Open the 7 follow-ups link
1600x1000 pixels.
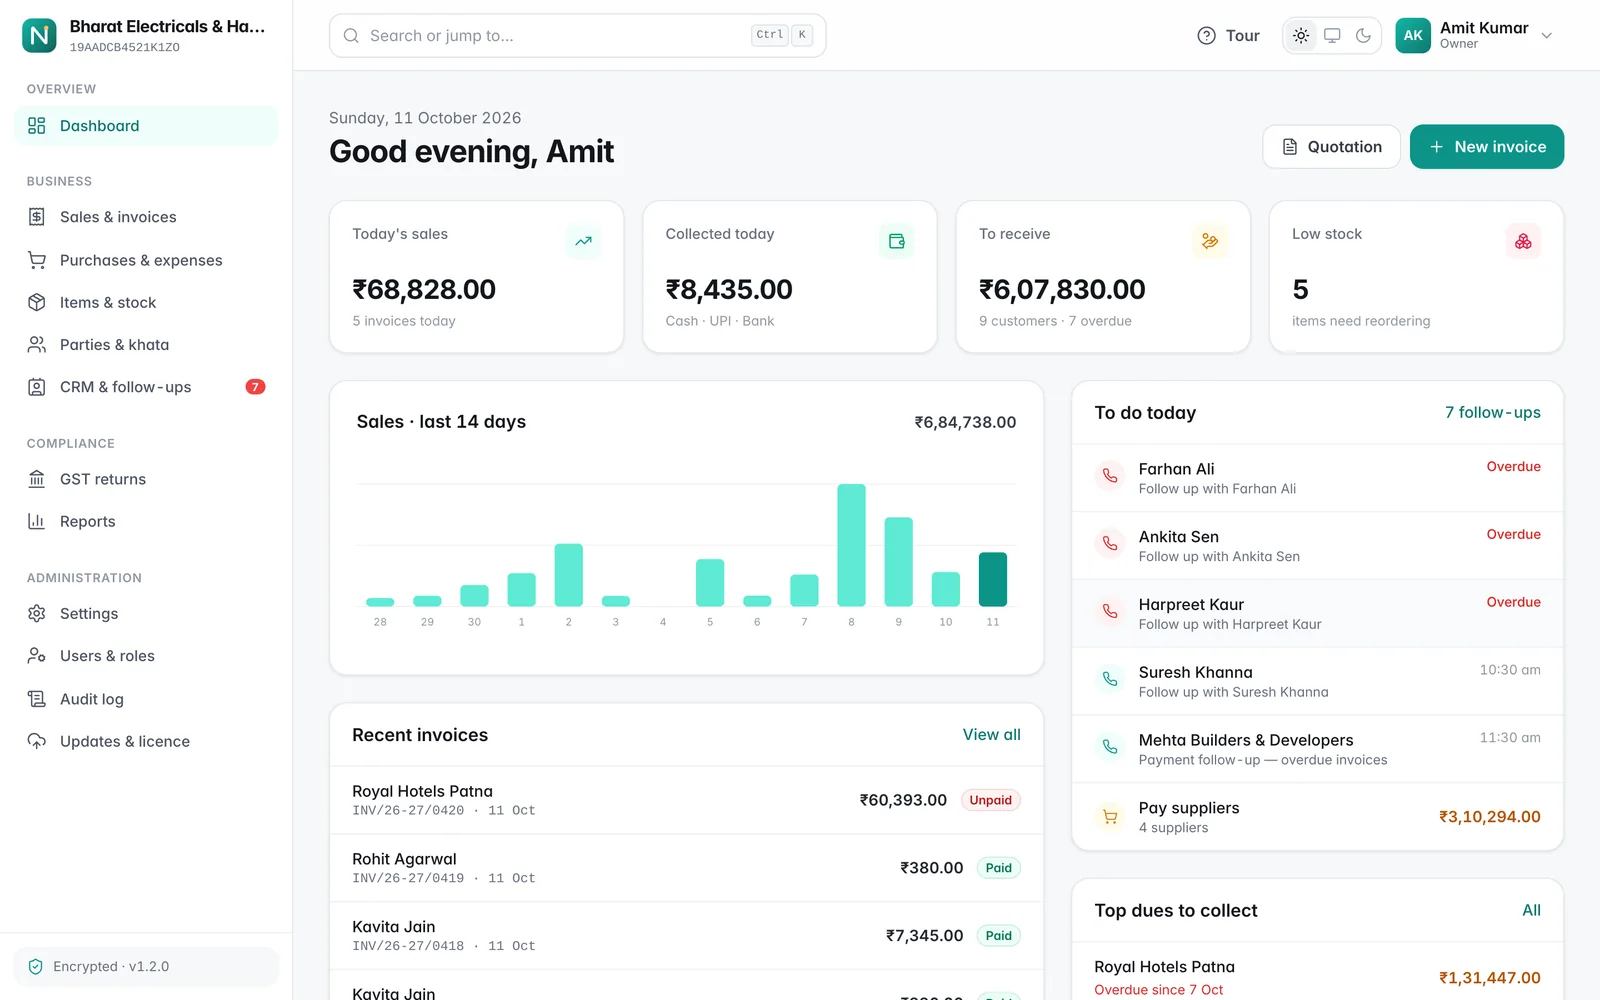1492,413
